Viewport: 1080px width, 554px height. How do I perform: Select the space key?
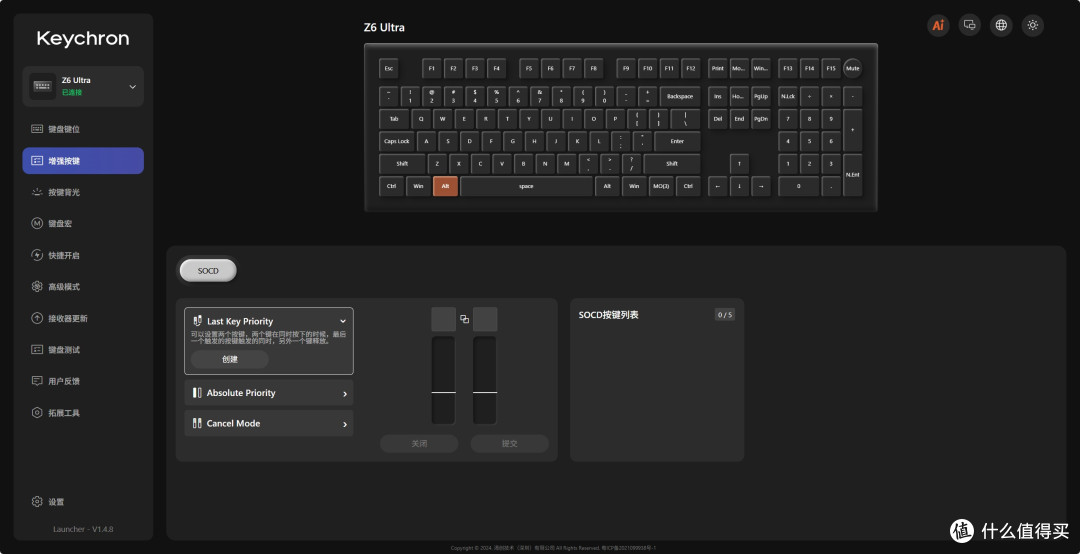[526, 186]
